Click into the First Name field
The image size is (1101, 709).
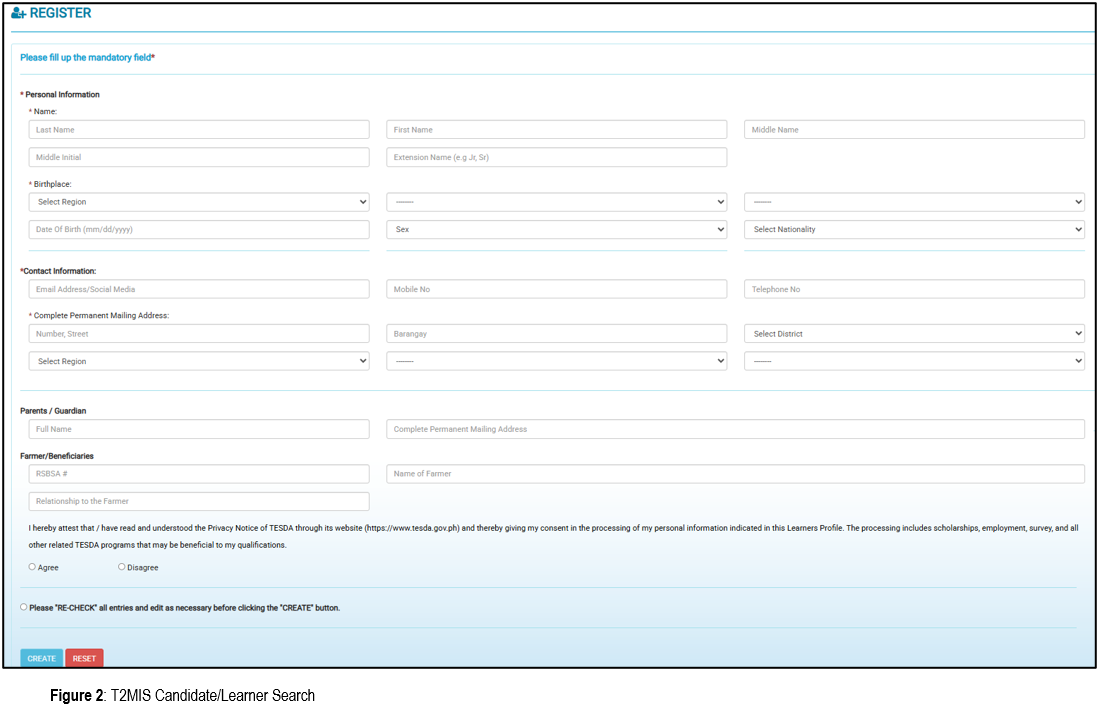(x=556, y=130)
